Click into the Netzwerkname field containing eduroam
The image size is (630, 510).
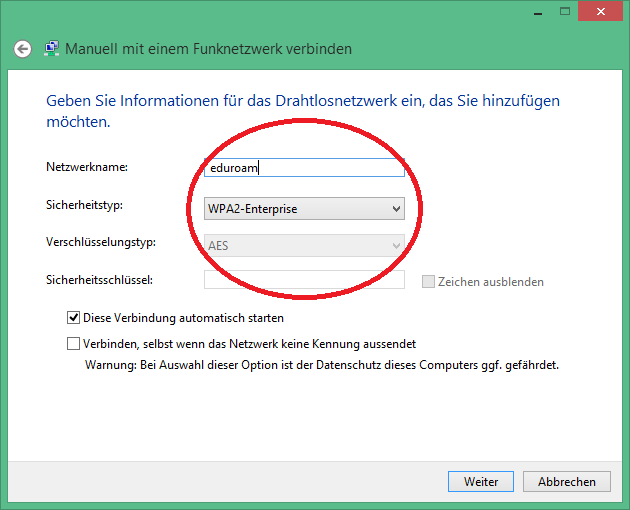point(304,168)
